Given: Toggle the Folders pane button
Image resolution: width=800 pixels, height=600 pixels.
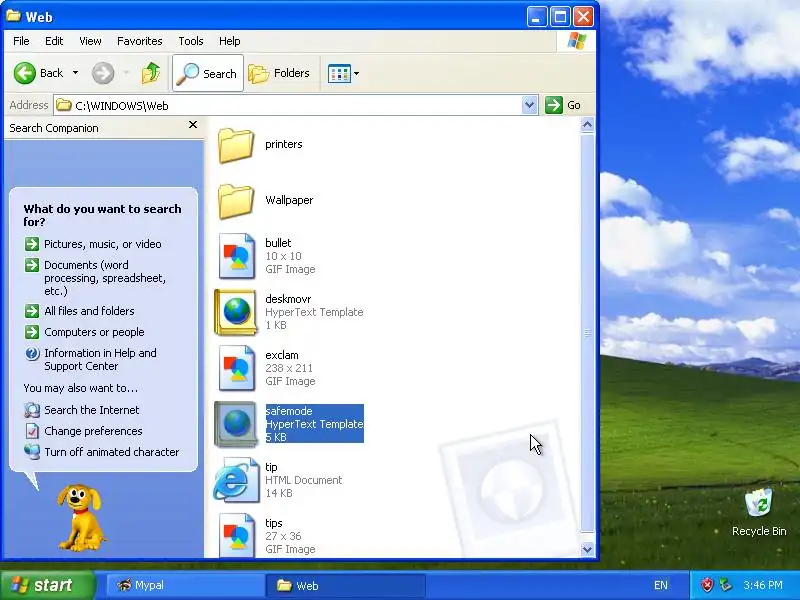Looking at the screenshot, I should point(280,73).
